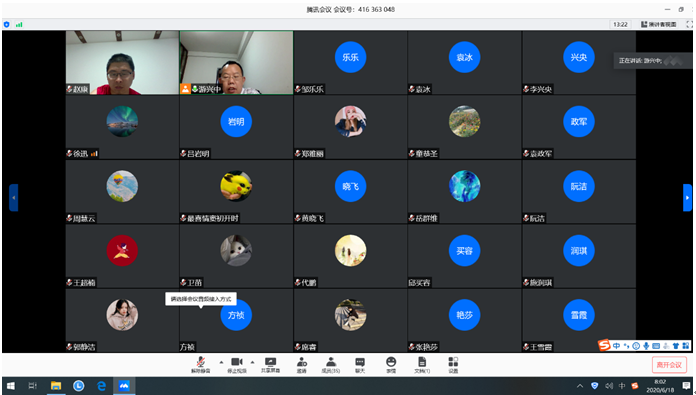The image size is (696, 395).
Task: Expand the video options arrow beside camera
Action: pos(253,362)
